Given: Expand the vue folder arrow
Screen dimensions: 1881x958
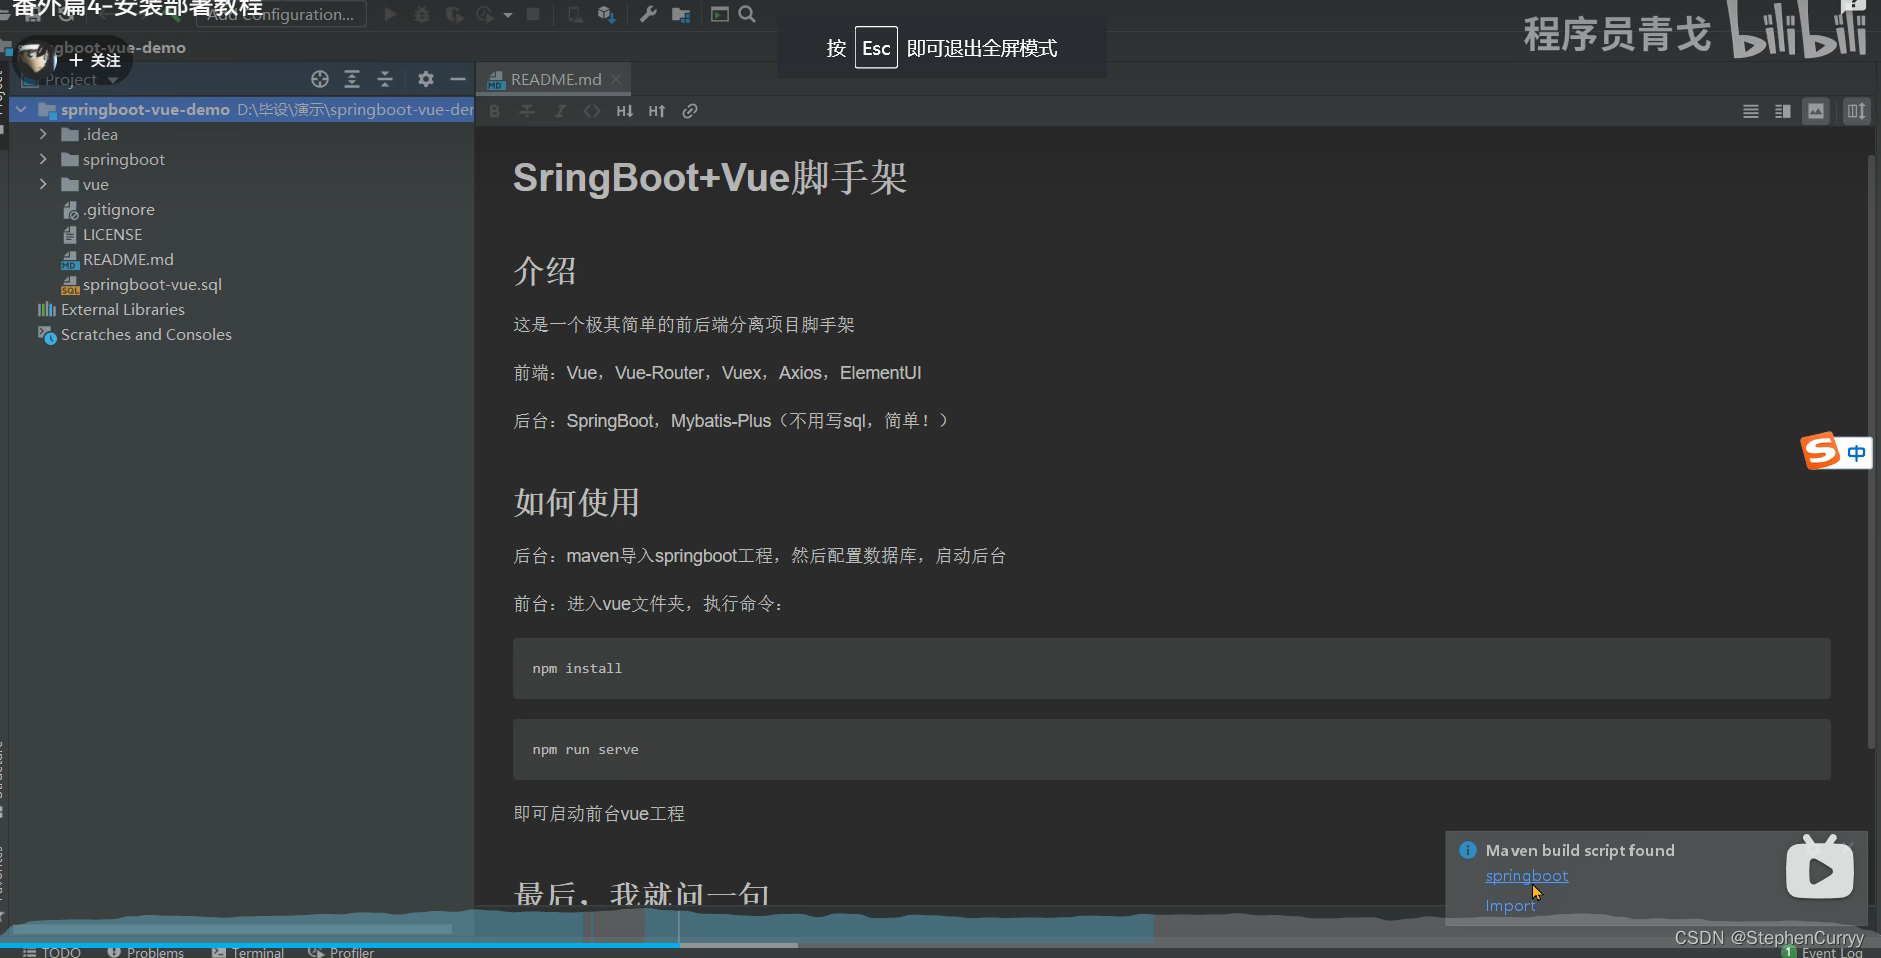Looking at the screenshot, I should (x=43, y=184).
